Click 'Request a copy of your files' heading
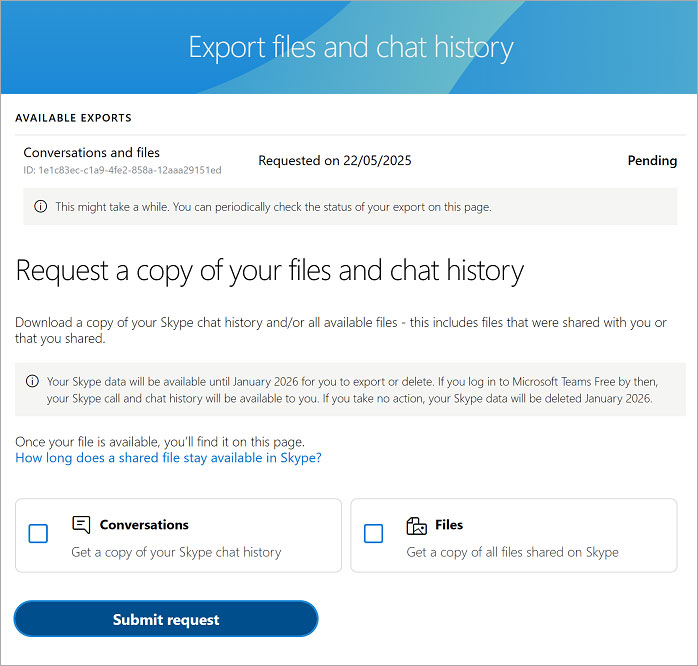Image resolution: width=698 pixels, height=666 pixels. pyautogui.click(x=269, y=270)
